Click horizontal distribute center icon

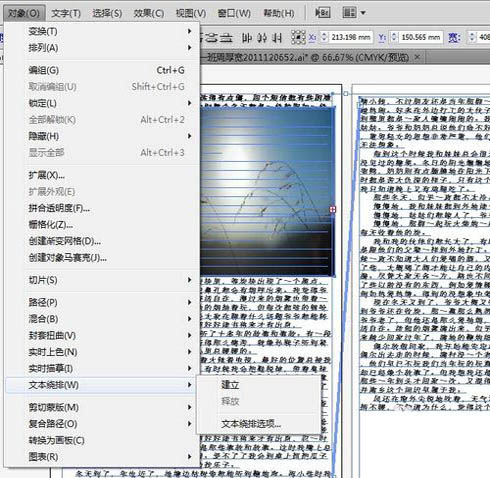pyautogui.click(x=262, y=38)
